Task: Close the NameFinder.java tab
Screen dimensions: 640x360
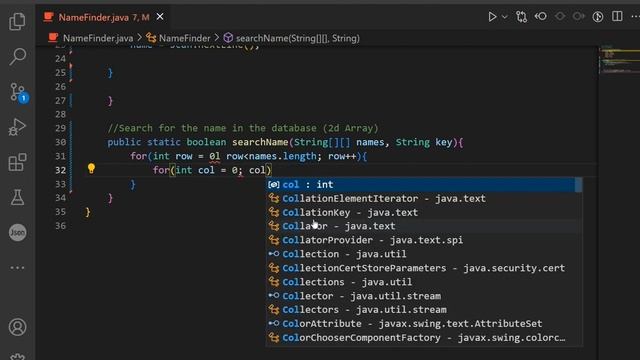Action: 160,17
